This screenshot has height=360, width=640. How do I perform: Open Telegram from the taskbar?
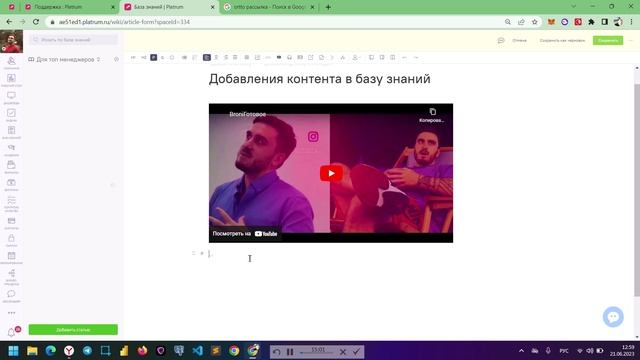tap(87, 351)
